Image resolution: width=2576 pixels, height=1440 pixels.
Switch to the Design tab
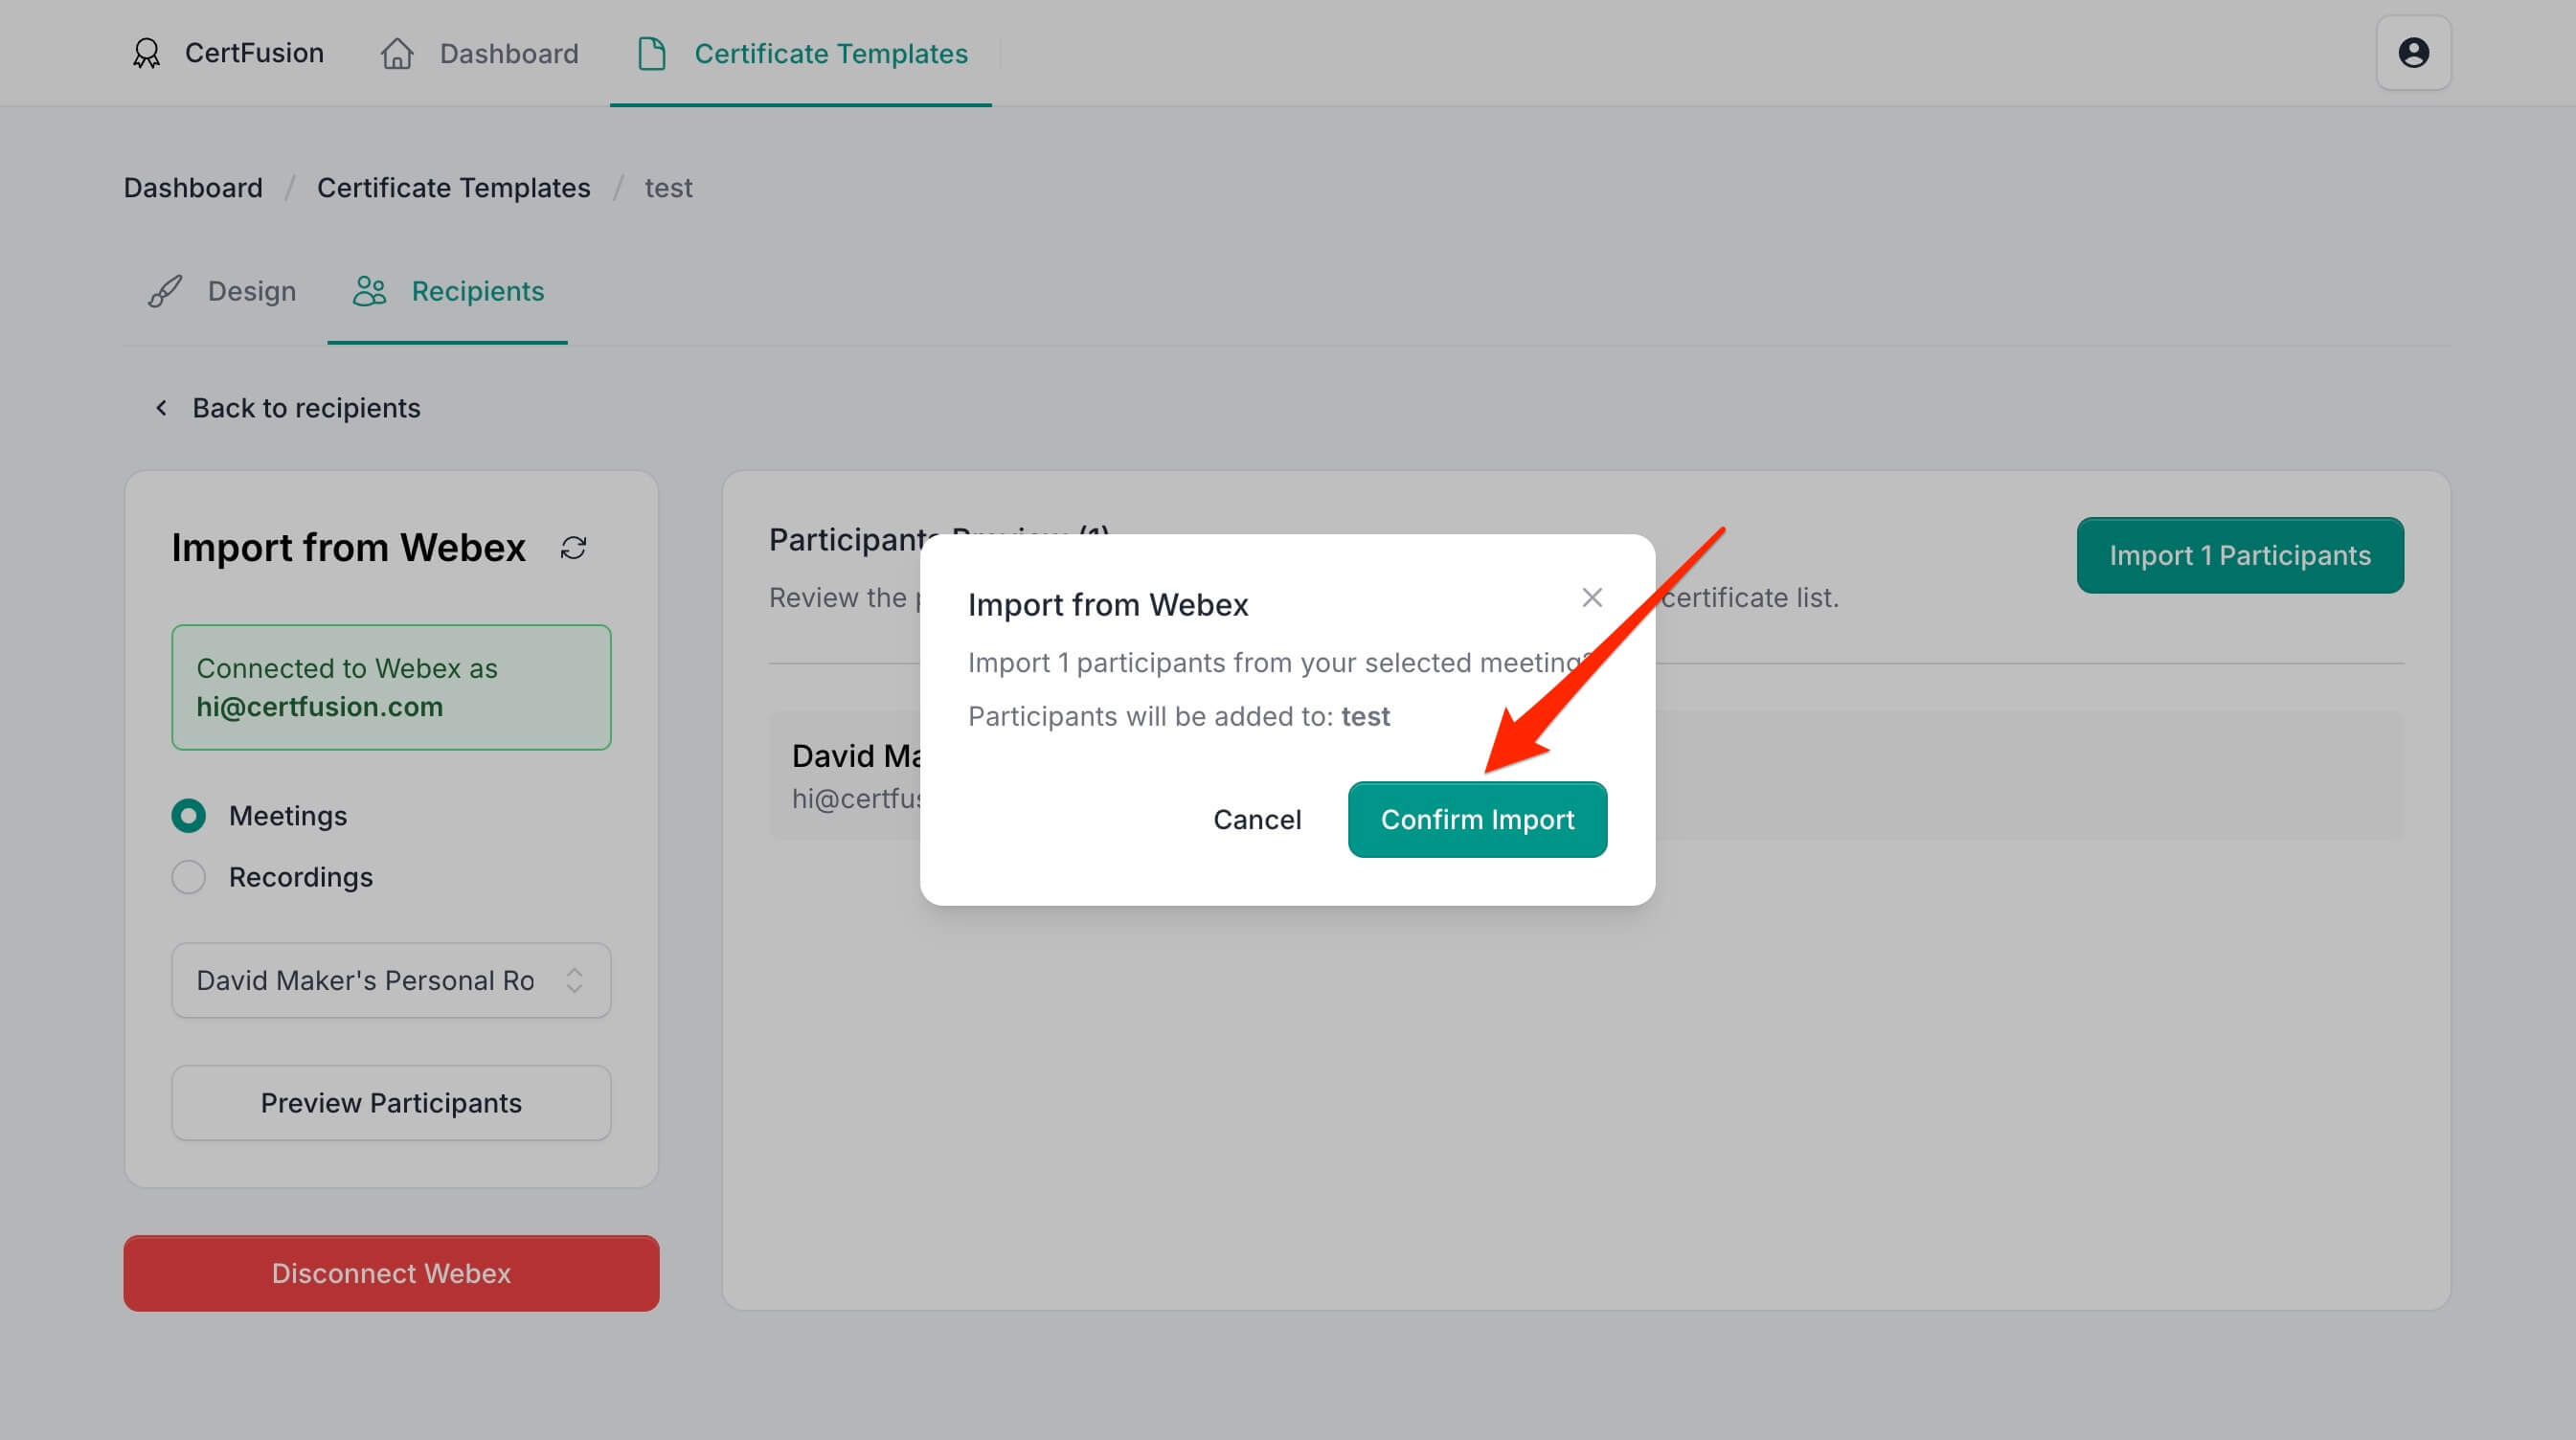pyautogui.click(x=251, y=291)
